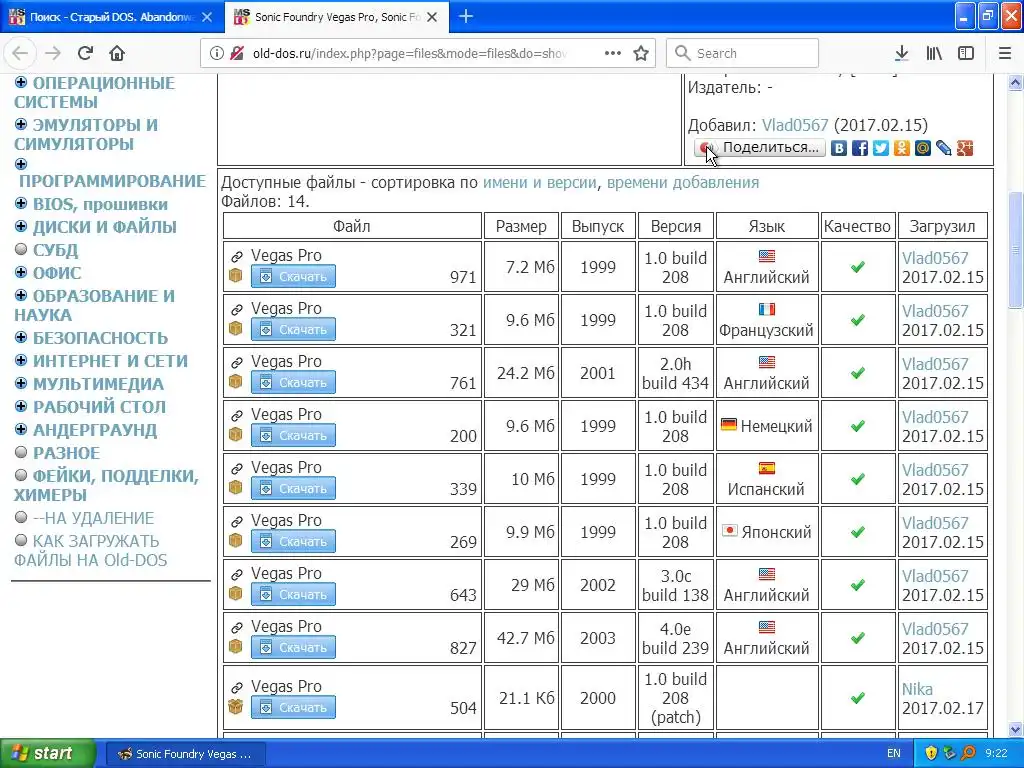Image resolution: width=1024 pixels, height=768 pixels.
Task: Click Spanish flag in Испанский row
Action: click(767, 468)
